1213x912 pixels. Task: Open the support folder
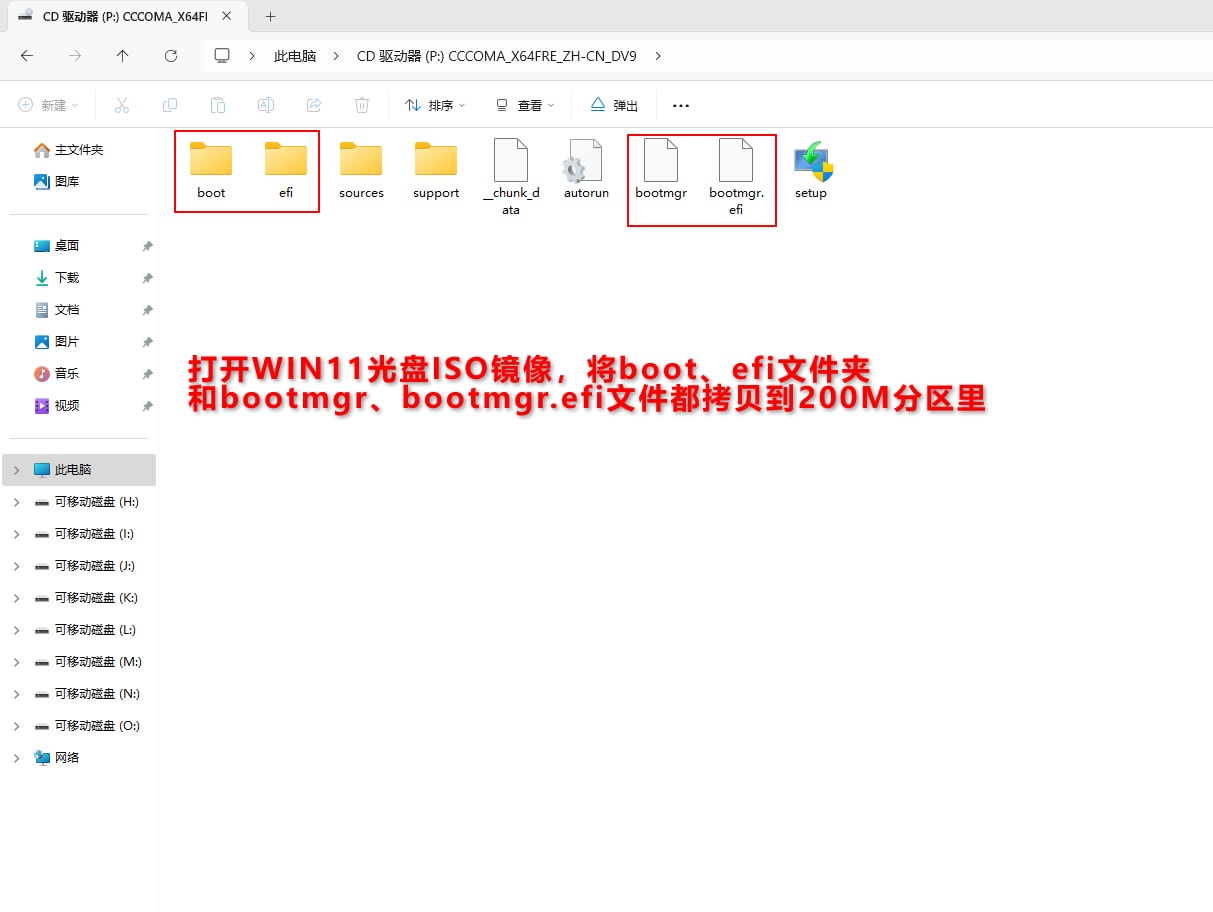436,169
